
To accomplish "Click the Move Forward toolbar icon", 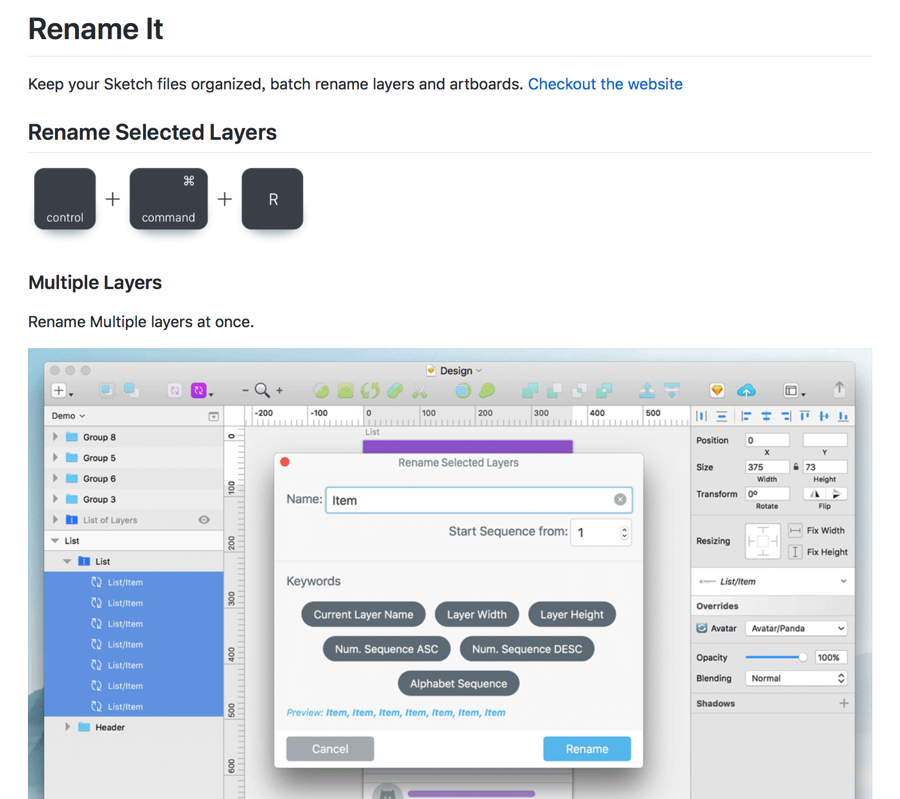I will point(647,390).
